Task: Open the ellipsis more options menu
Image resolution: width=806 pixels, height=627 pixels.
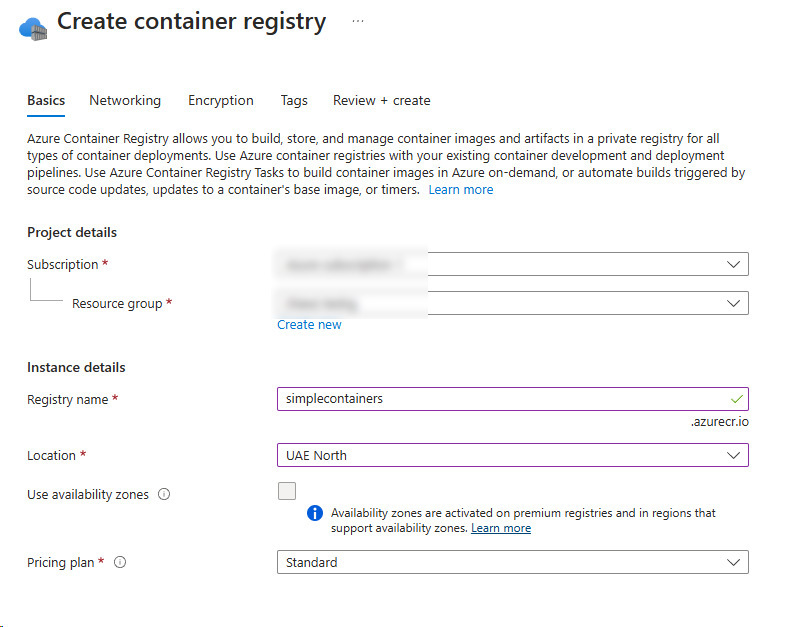Action: click(358, 21)
